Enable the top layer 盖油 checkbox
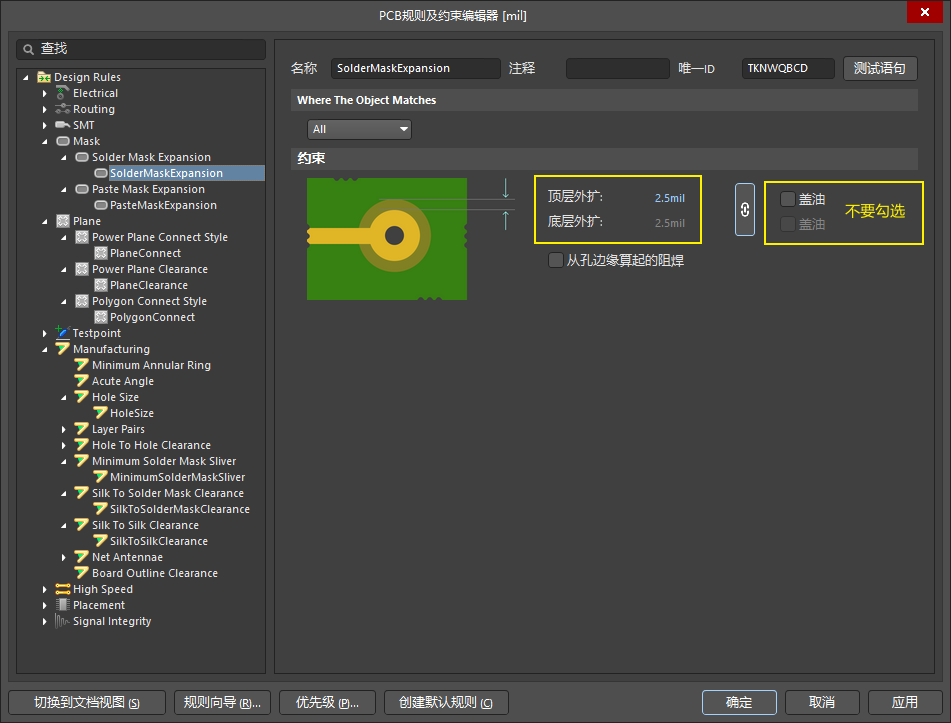951x723 pixels. (x=788, y=199)
